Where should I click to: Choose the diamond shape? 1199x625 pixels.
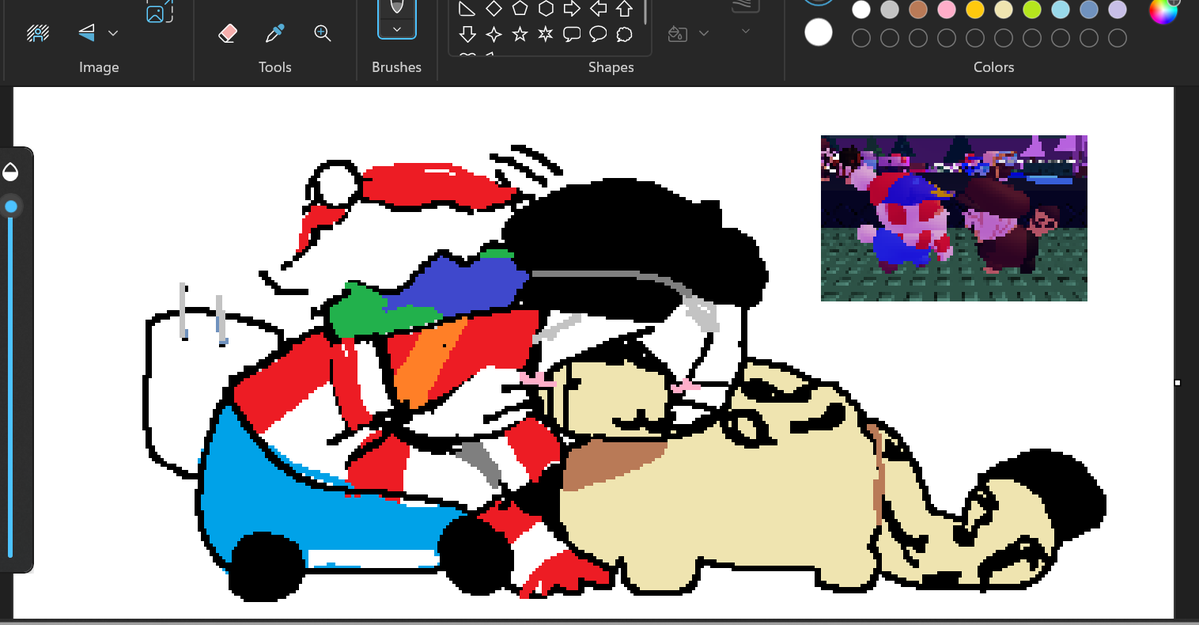(494, 9)
